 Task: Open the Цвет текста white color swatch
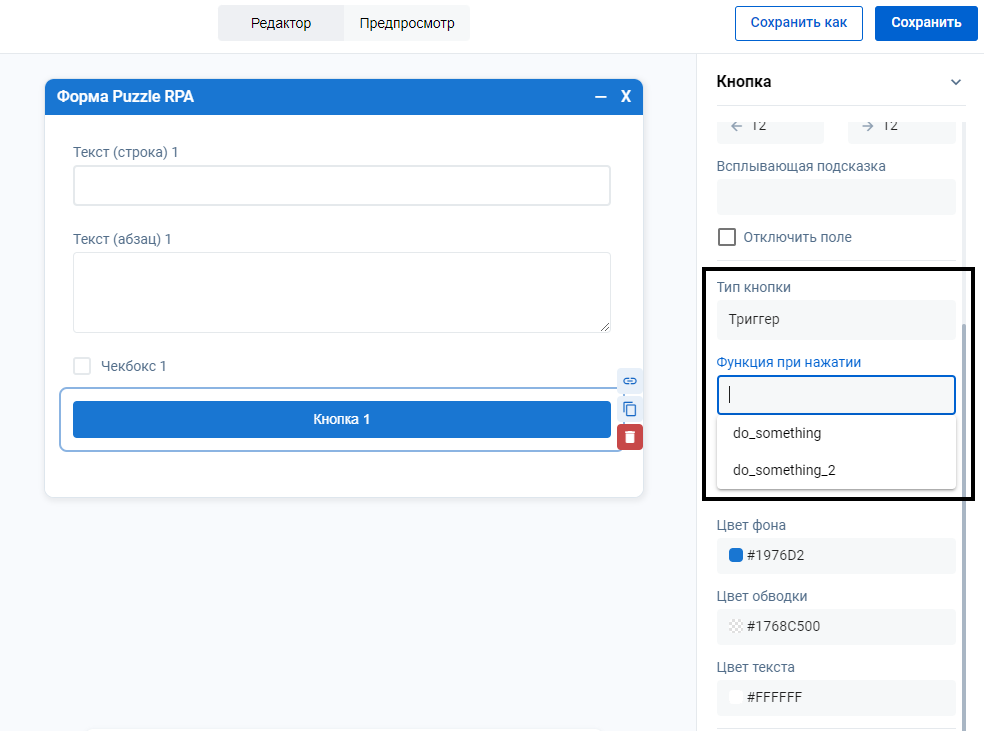736,698
